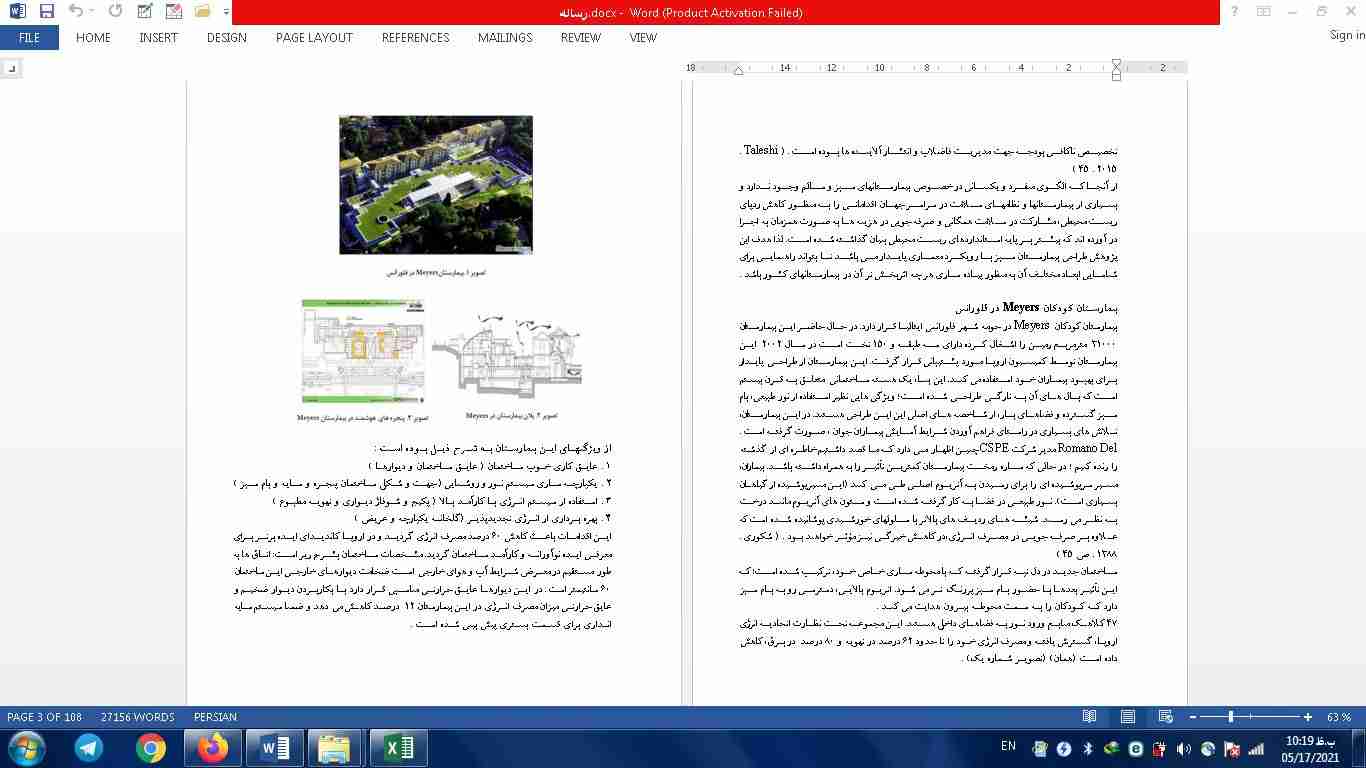Click the green floor plan image

click(x=363, y=350)
